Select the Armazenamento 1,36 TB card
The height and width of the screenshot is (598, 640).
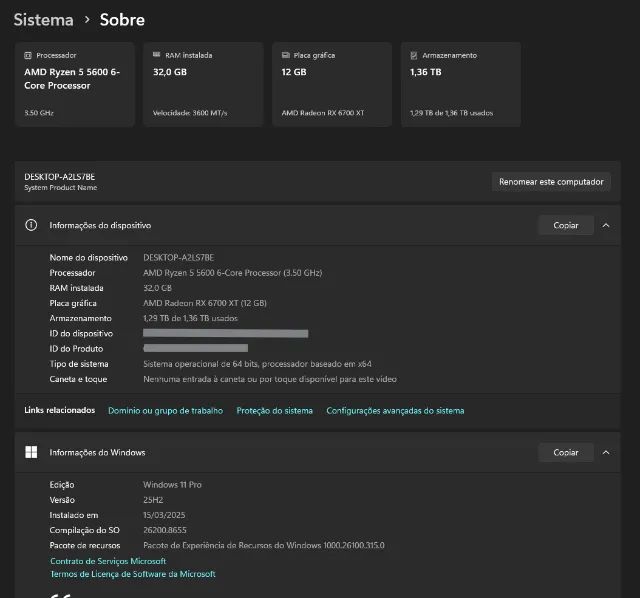(x=461, y=84)
